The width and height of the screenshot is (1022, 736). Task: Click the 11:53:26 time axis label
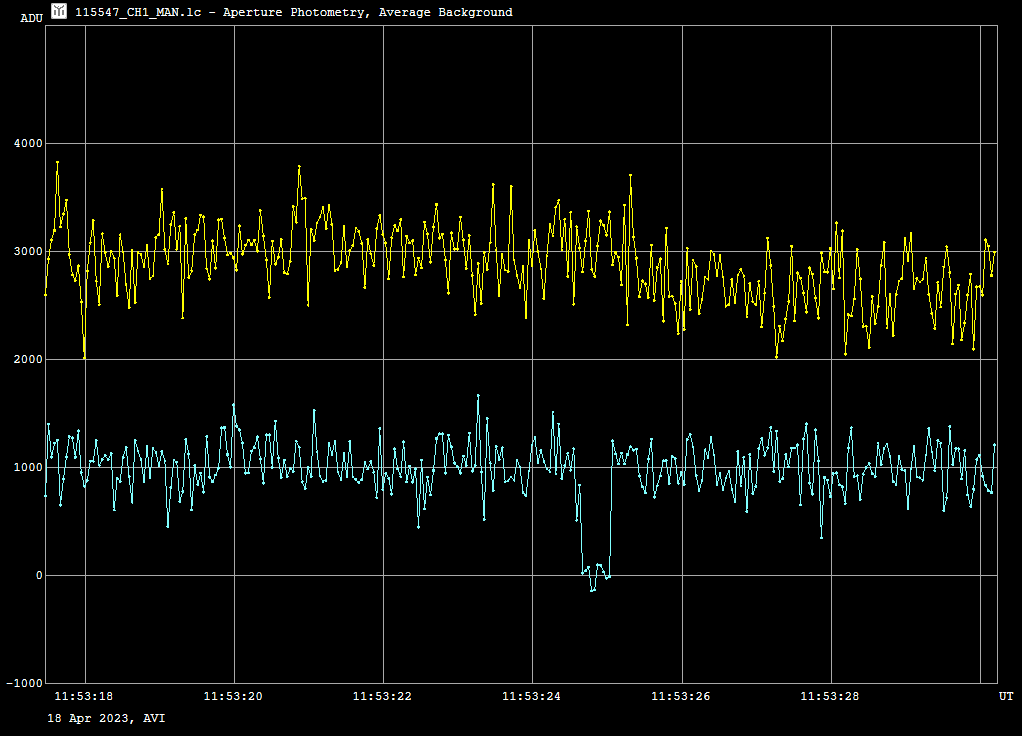pos(680,696)
